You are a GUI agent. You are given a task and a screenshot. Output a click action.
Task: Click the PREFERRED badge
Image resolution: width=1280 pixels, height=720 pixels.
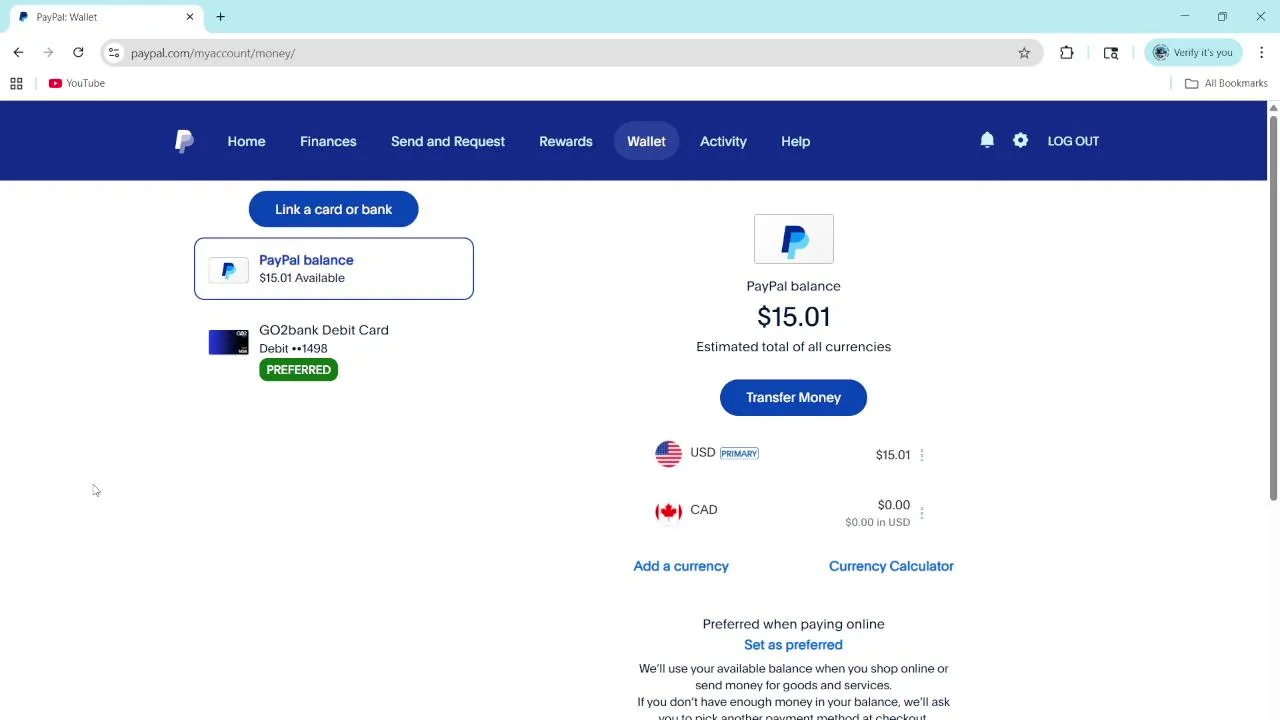tap(298, 370)
